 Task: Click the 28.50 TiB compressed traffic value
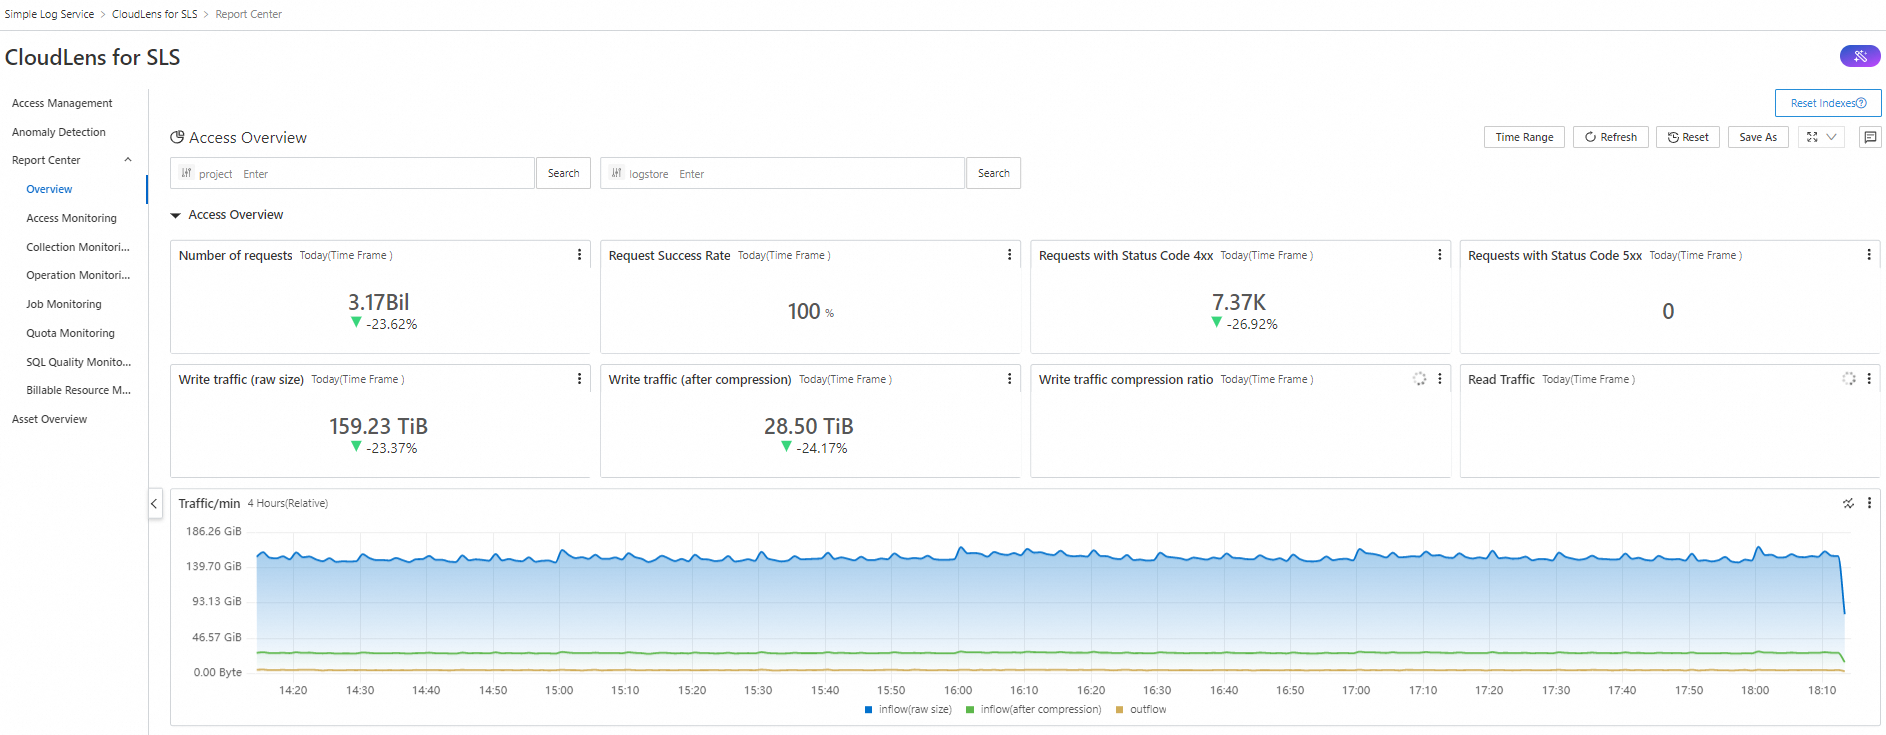click(808, 426)
